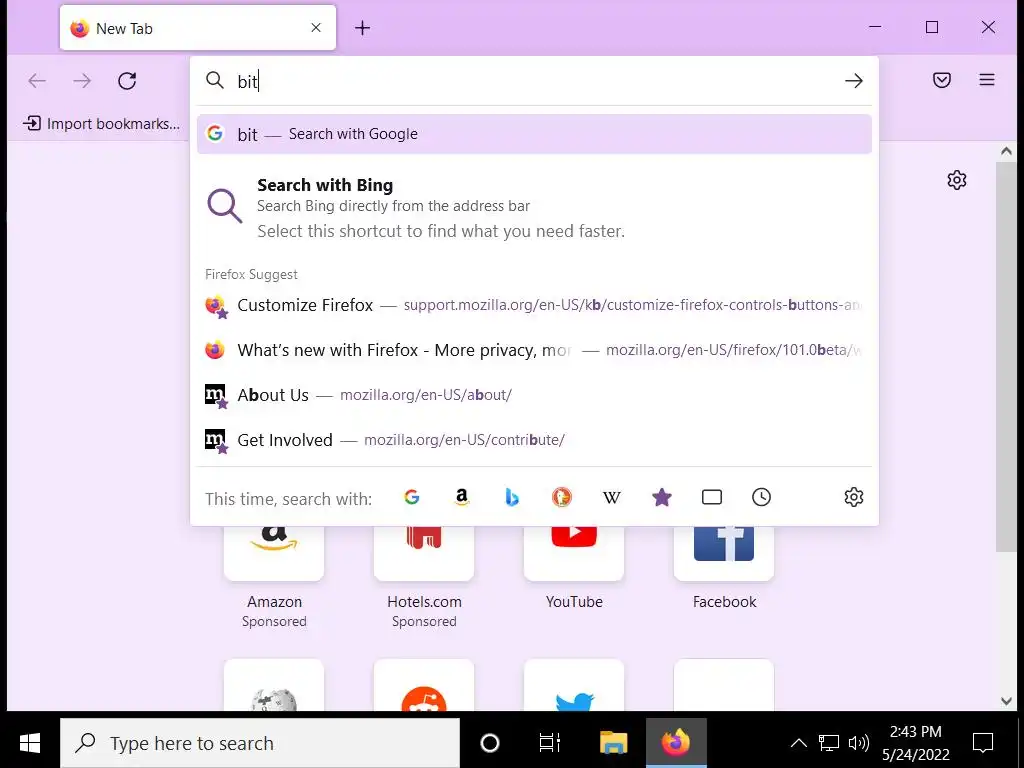This screenshot has height=768, width=1024.
Task: Open the Customize Firefox suggestion
Action: point(534,305)
